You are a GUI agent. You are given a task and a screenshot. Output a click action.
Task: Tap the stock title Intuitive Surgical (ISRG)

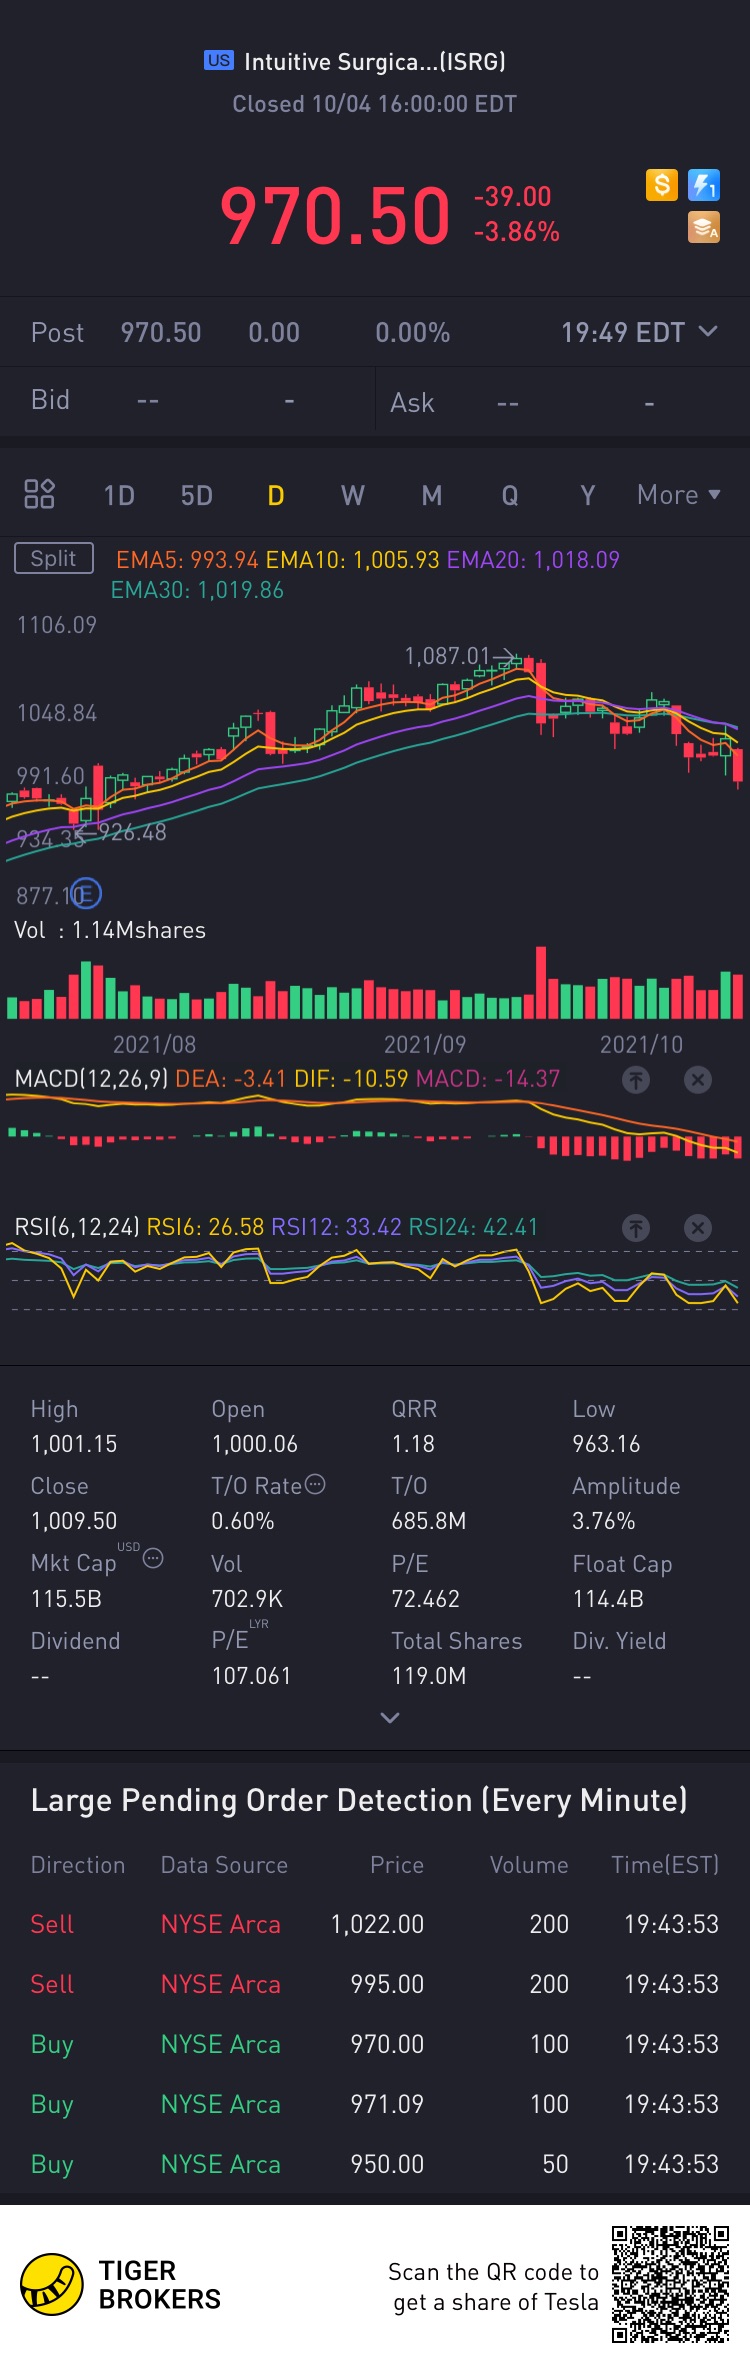point(375,62)
